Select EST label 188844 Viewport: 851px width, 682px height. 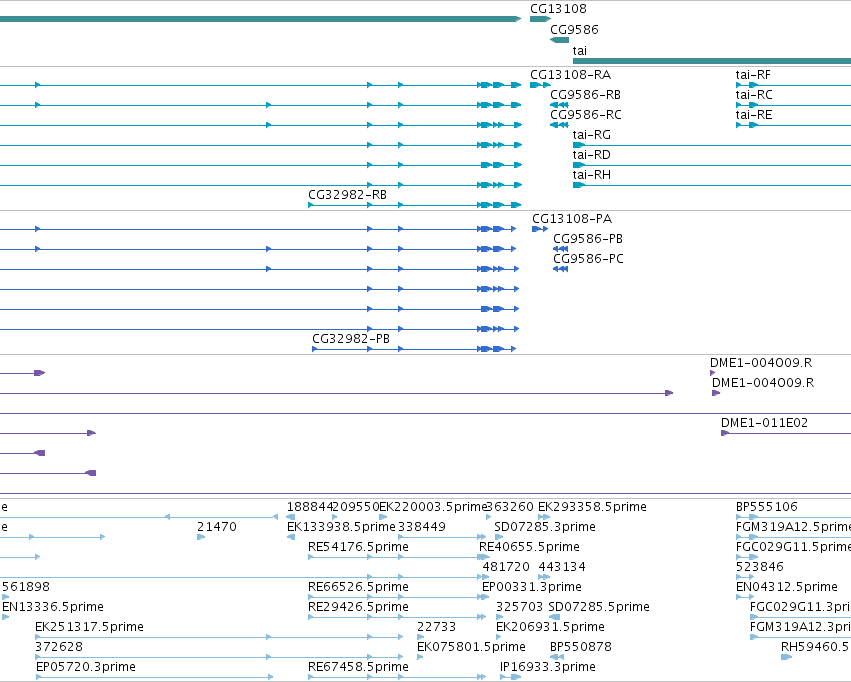tap(309, 507)
